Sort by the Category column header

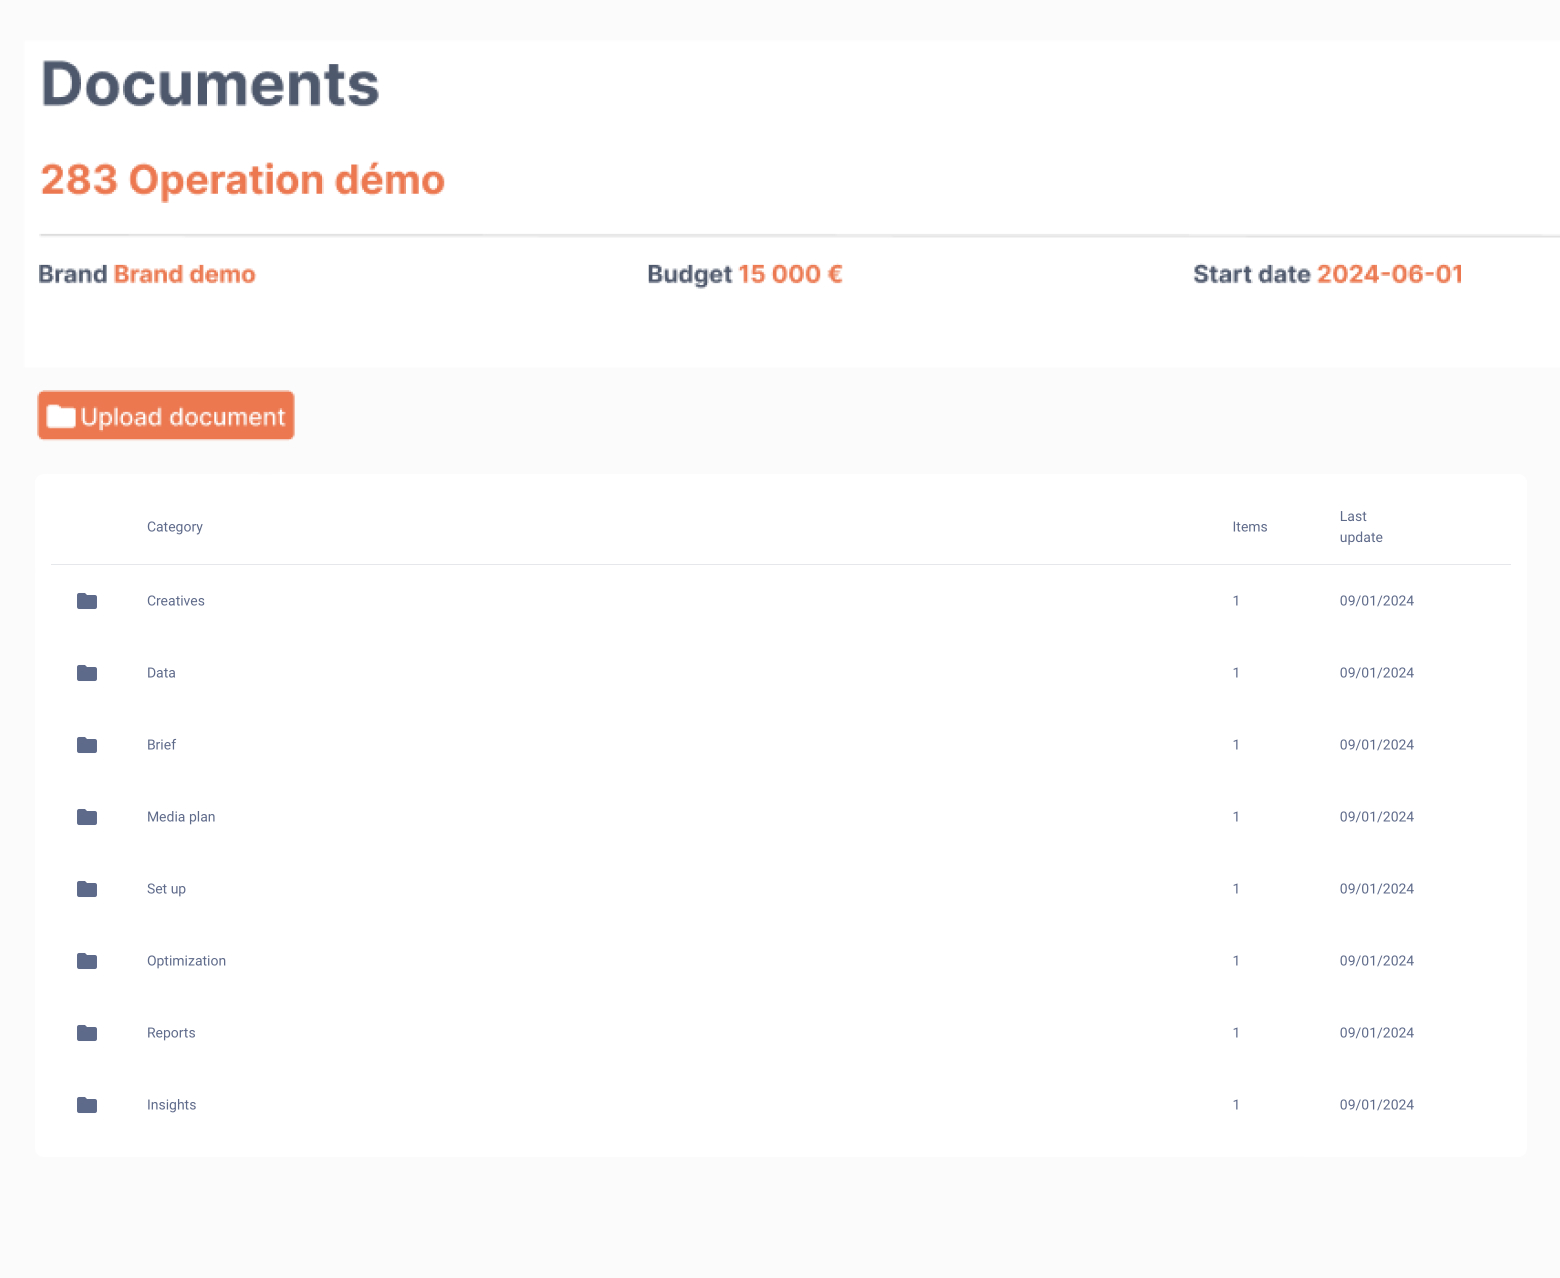click(x=175, y=527)
